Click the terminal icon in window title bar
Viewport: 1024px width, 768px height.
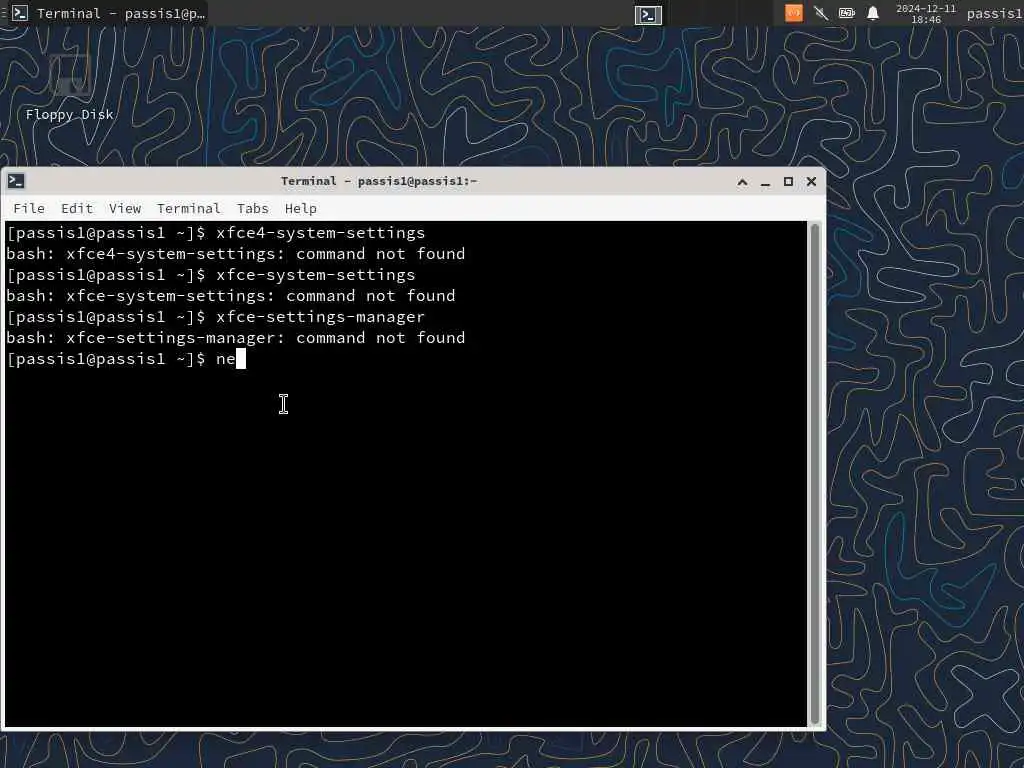(16, 181)
